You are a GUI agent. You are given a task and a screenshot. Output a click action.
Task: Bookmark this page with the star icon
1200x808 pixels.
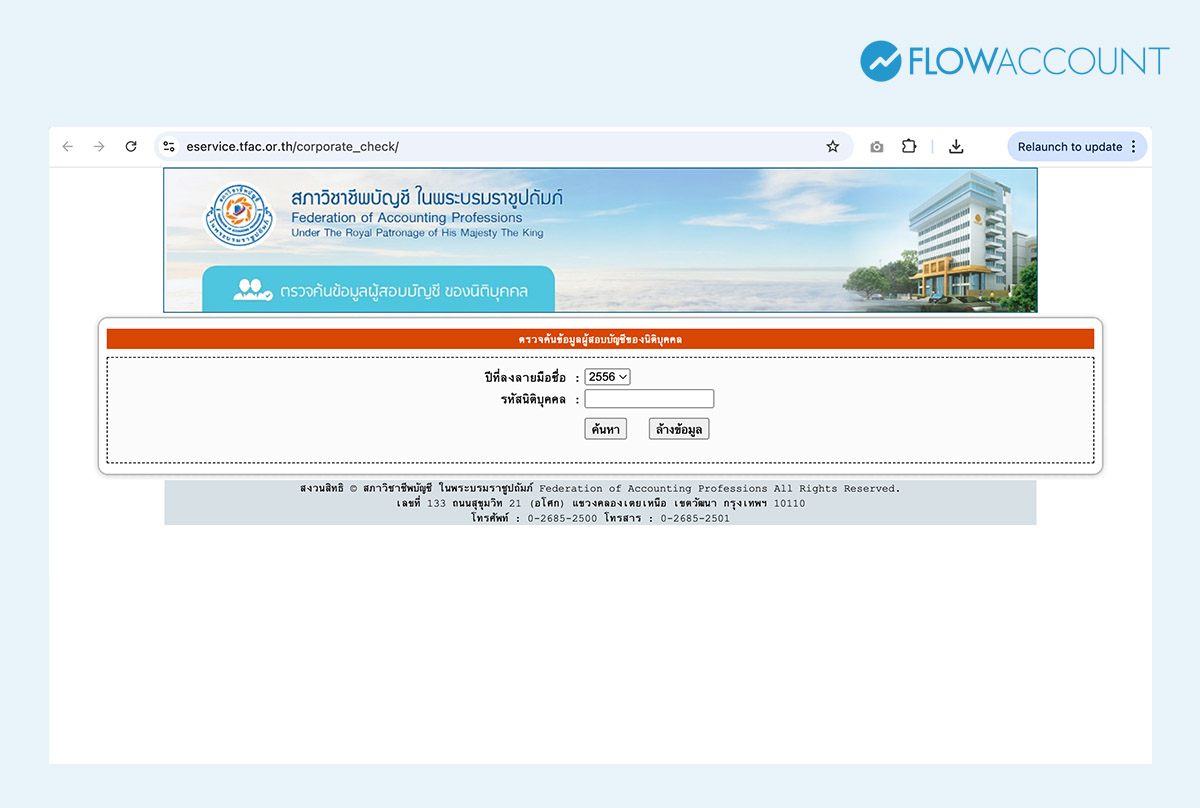(832, 147)
